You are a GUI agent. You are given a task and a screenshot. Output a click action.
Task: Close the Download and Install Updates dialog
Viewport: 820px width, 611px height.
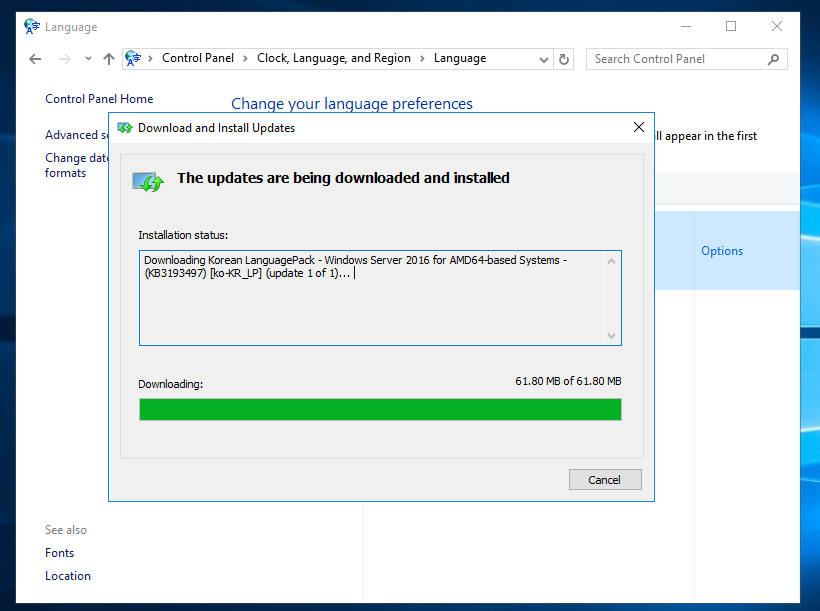(639, 127)
